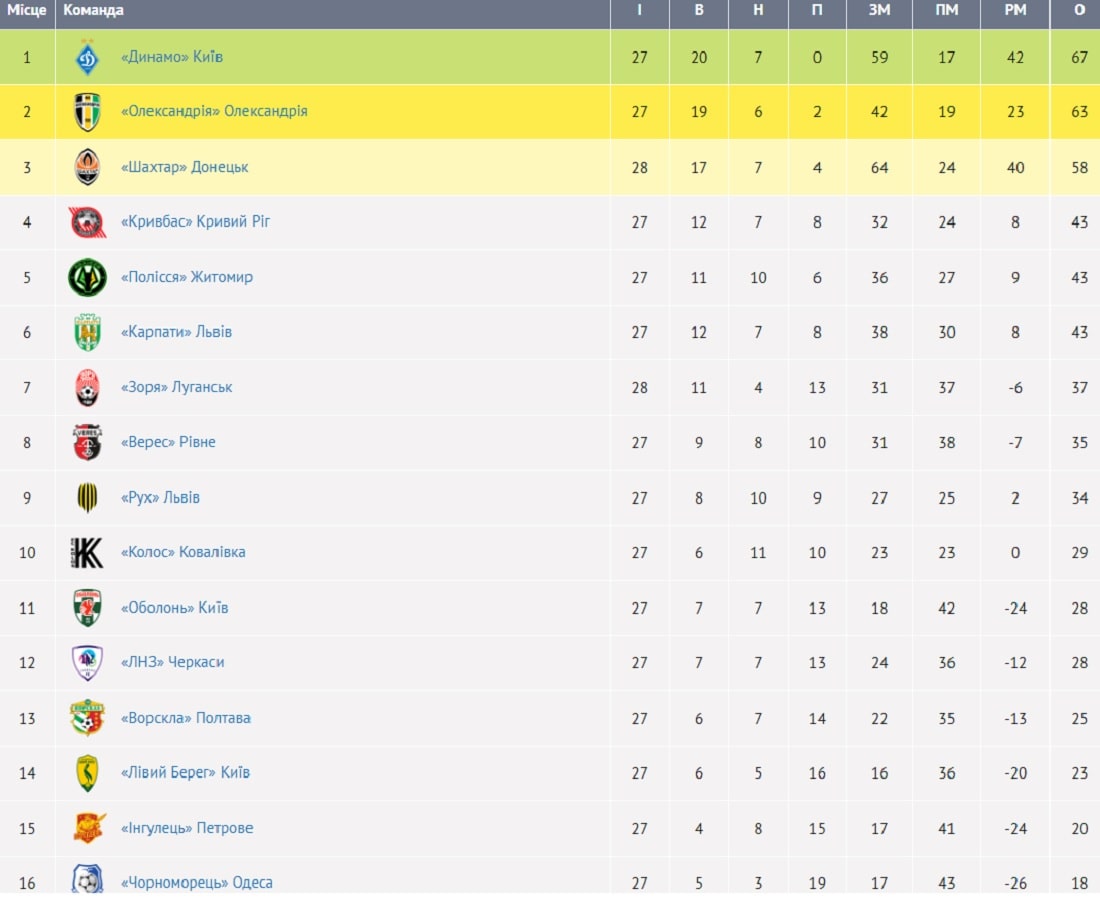Click the Shakhtar Donetsk club logo
The image size is (1100, 898).
click(88, 167)
